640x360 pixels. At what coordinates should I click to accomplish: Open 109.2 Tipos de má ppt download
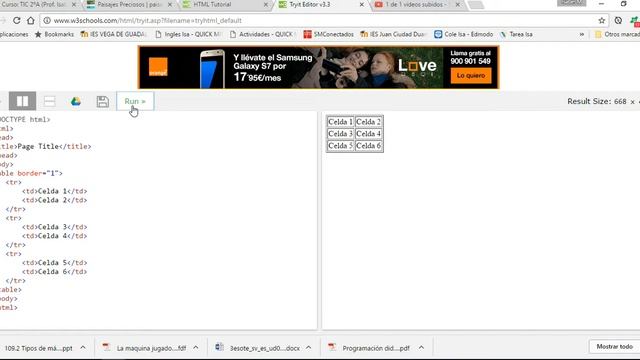coord(38,348)
